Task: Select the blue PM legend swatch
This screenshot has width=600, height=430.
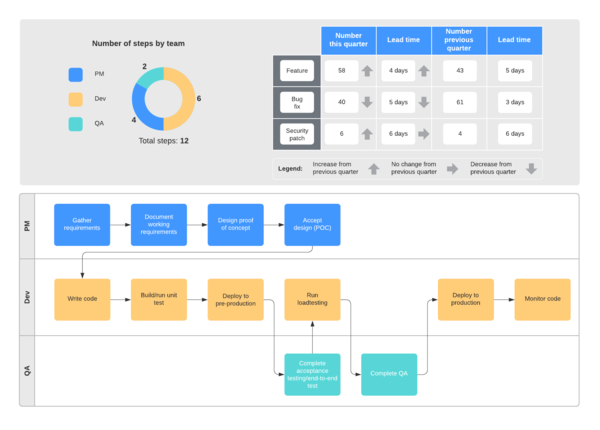Action: tap(76, 74)
